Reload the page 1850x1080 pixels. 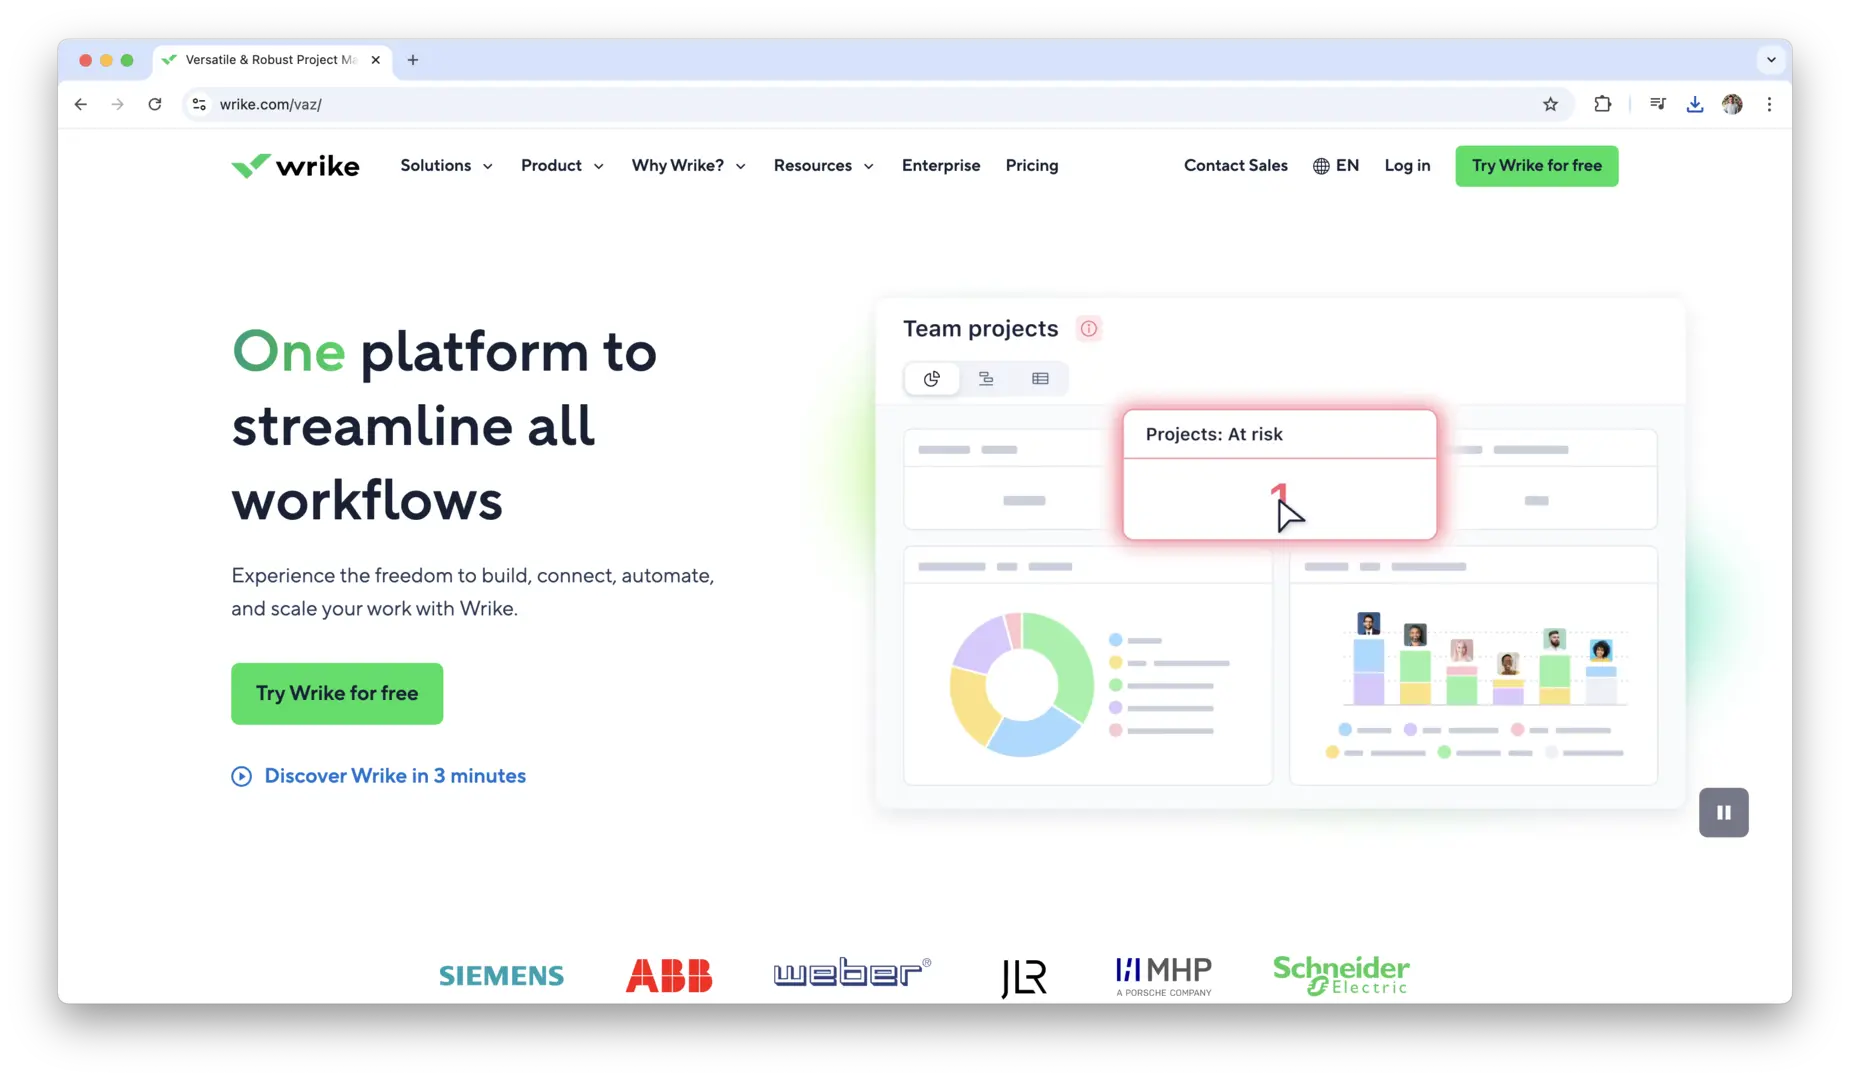pyautogui.click(x=155, y=104)
